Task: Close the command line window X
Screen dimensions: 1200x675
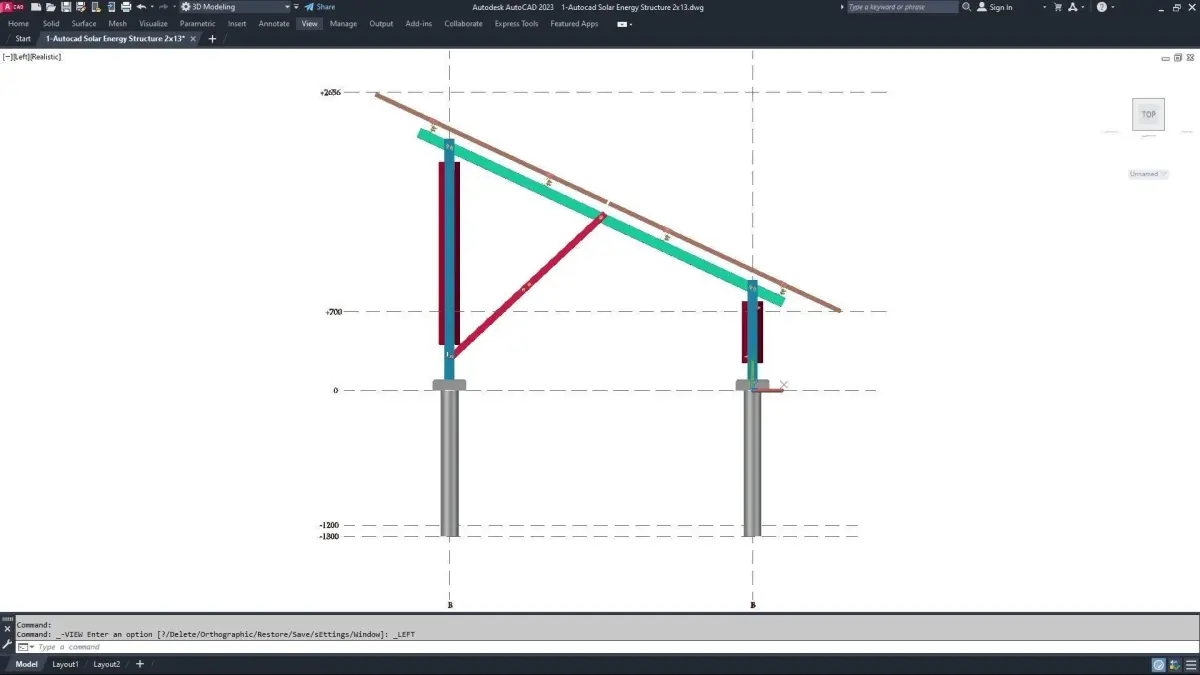Action: point(7,629)
